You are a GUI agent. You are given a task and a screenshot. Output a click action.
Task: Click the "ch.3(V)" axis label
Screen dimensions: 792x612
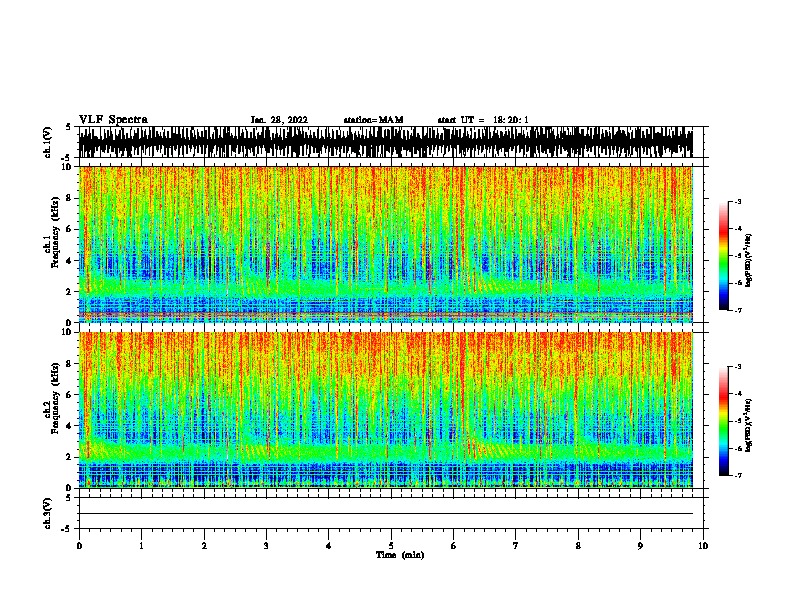[47, 513]
